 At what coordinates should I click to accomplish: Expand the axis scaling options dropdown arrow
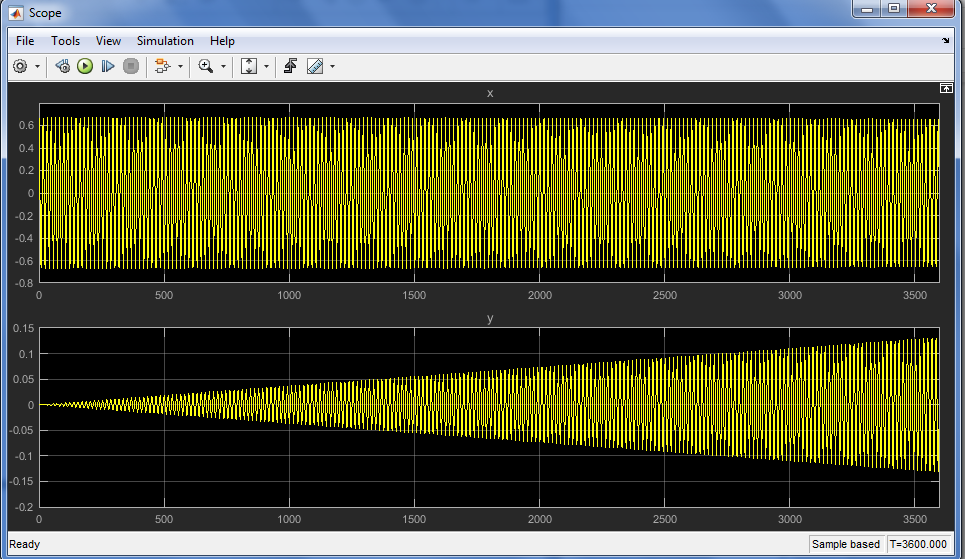pyautogui.click(x=266, y=66)
